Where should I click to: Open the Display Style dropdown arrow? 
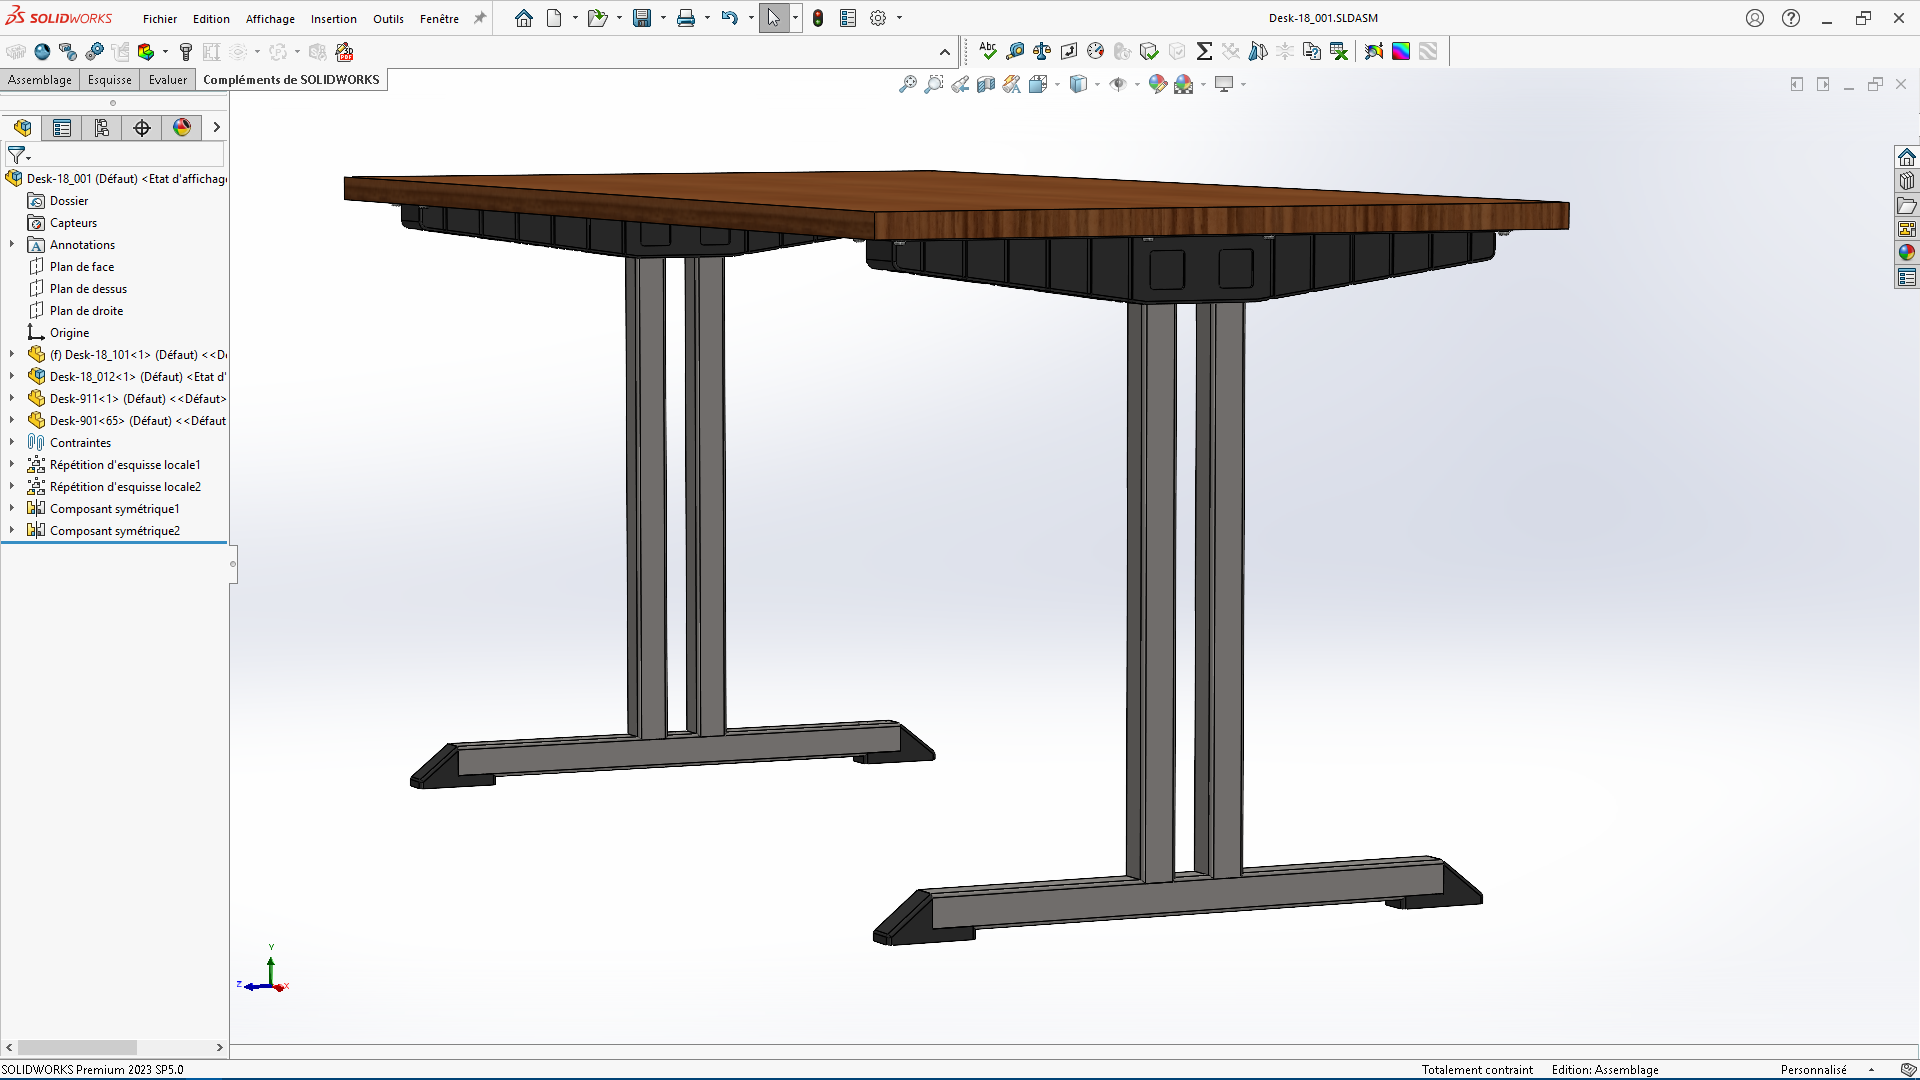1097,85
